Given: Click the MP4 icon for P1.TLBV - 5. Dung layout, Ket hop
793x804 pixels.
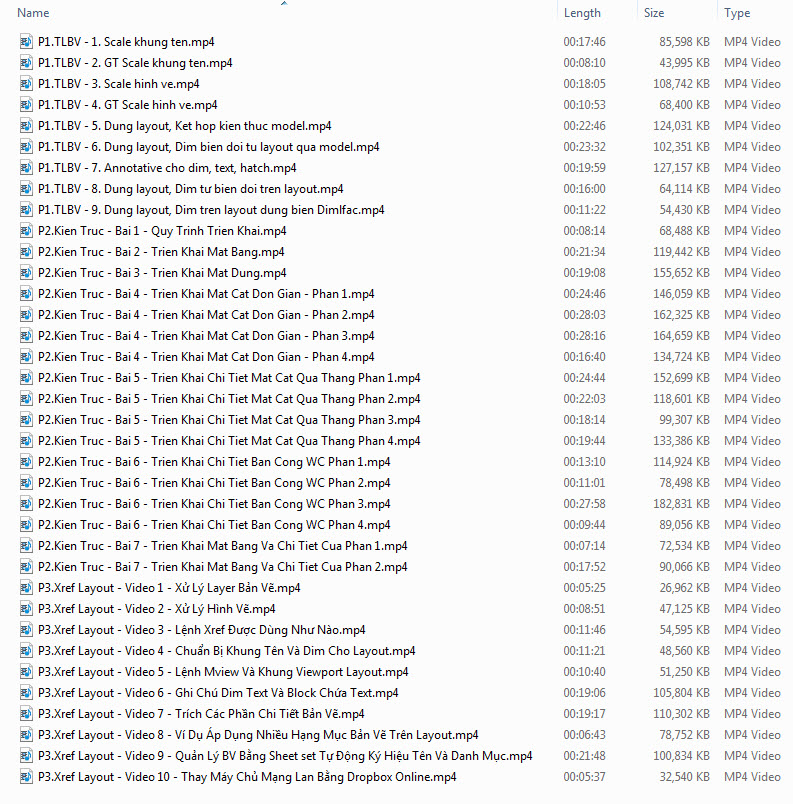Looking at the screenshot, I should point(26,126).
